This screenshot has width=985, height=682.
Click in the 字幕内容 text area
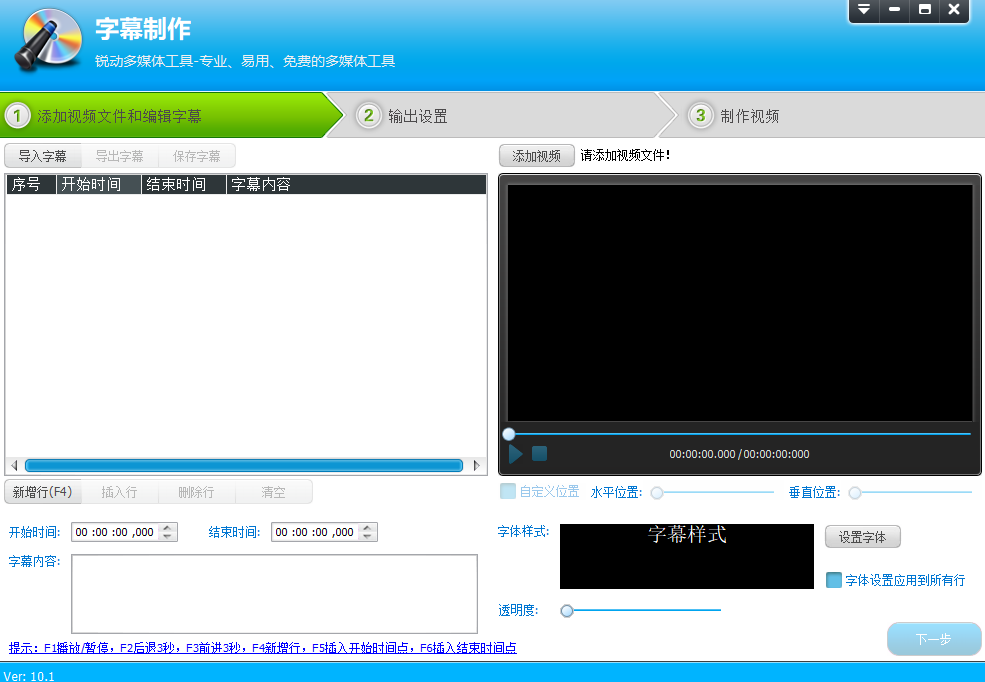coord(274,593)
